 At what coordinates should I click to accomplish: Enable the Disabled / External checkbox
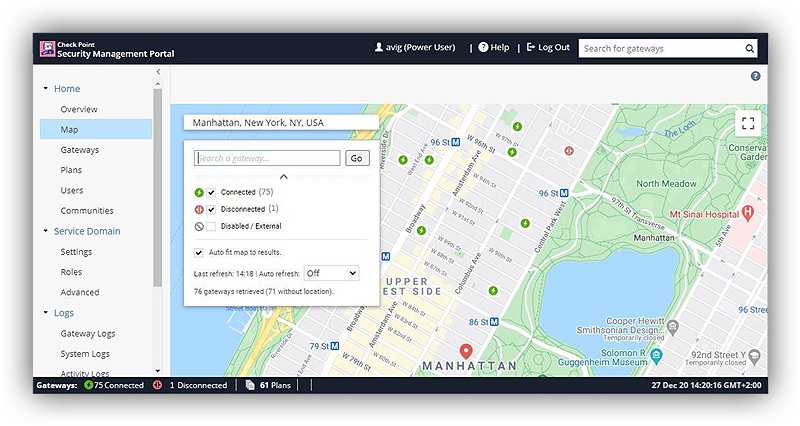pos(211,227)
